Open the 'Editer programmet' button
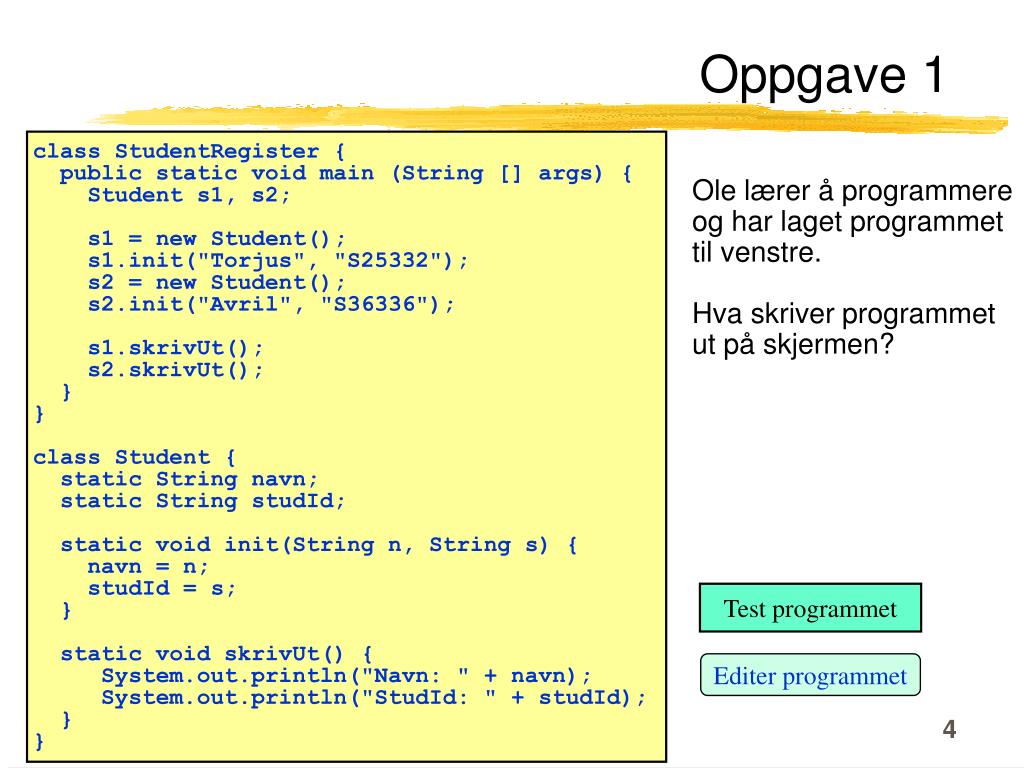Image resolution: width=1024 pixels, height=768 pixels. 810,675
